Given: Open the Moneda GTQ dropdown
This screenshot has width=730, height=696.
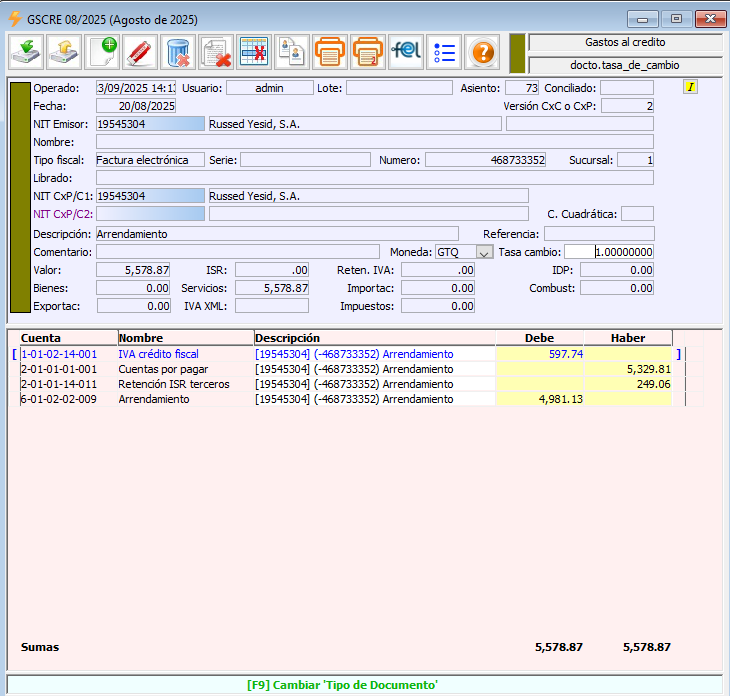Looking at the screenshot, I should pos(485,253).
